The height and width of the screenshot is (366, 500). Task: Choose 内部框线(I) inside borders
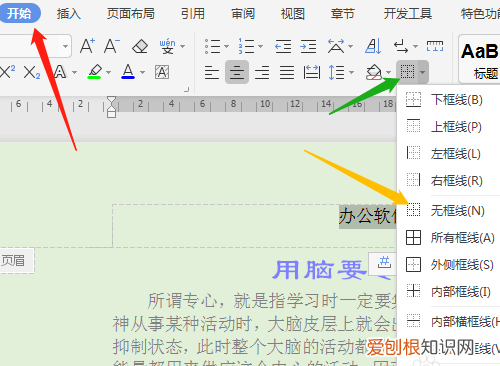point(448,292)
